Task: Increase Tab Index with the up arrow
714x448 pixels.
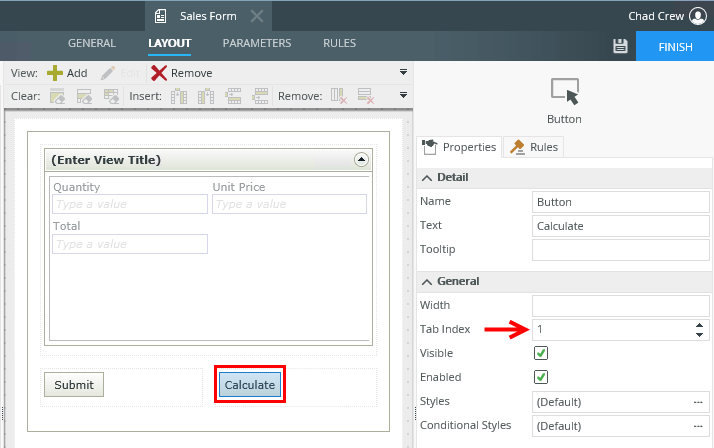Action: click(x=698, y=324)
